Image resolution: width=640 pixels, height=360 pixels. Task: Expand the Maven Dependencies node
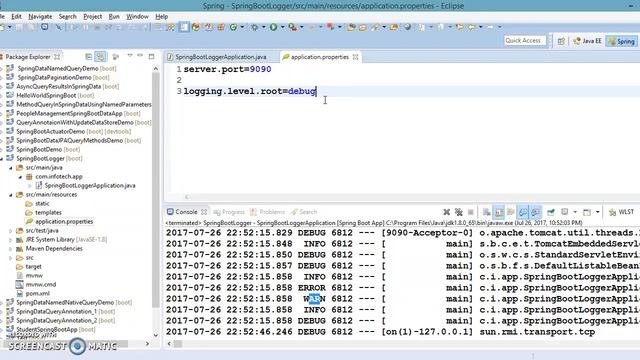point(11,249)
